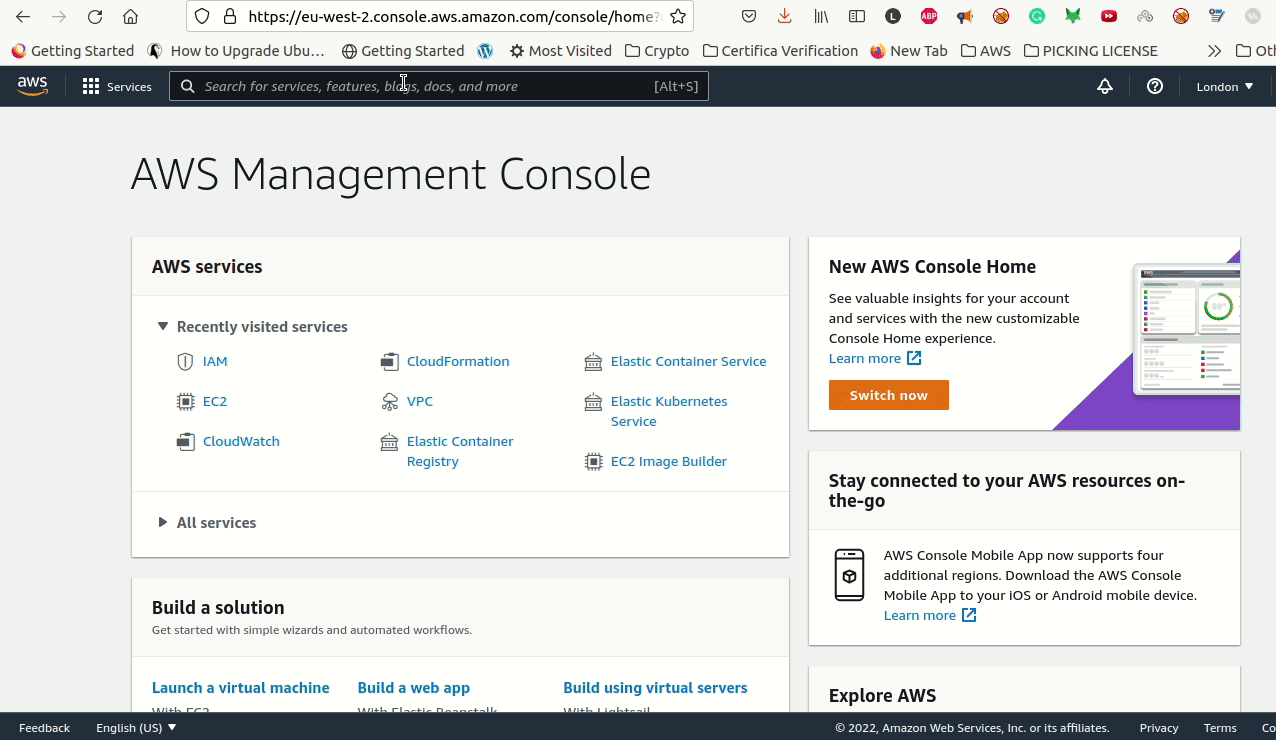
Task: Show more bookmarks chevron
Action: [1214, 51]
